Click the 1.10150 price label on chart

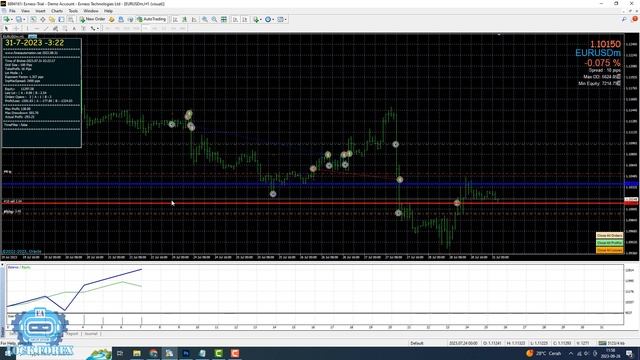[x=605, y=44]
